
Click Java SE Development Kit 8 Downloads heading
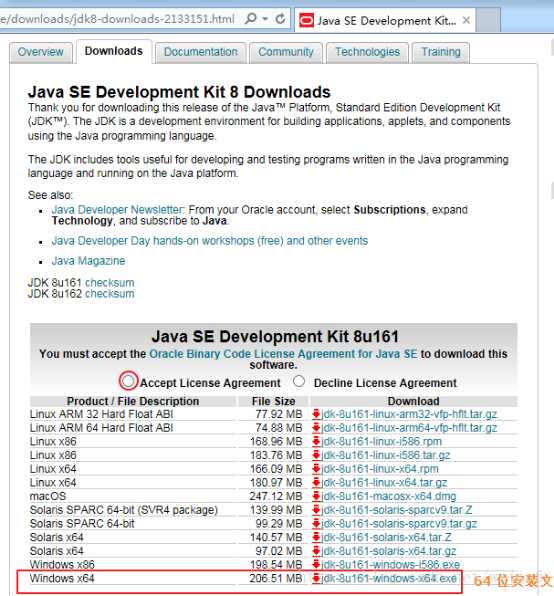click(x=179, y=92)
